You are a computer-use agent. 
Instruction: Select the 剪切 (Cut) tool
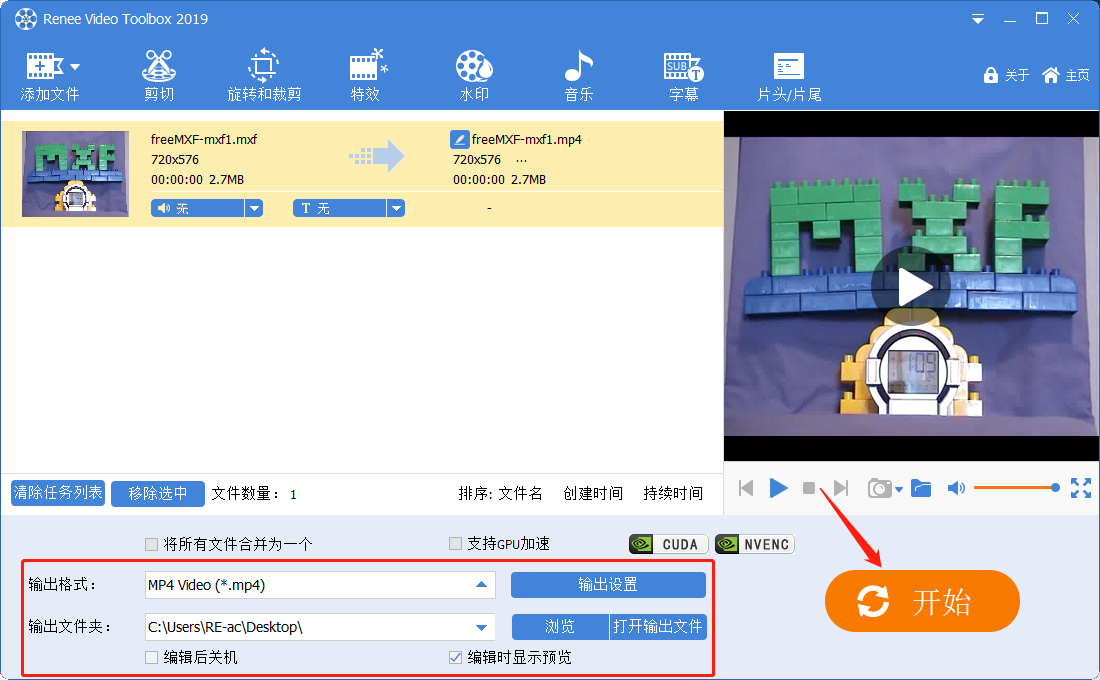point(157,72)
